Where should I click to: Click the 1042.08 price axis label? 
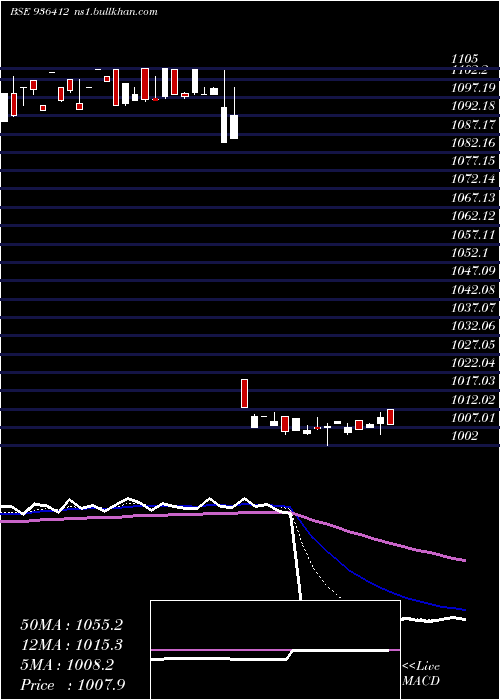tap(473, 289)
